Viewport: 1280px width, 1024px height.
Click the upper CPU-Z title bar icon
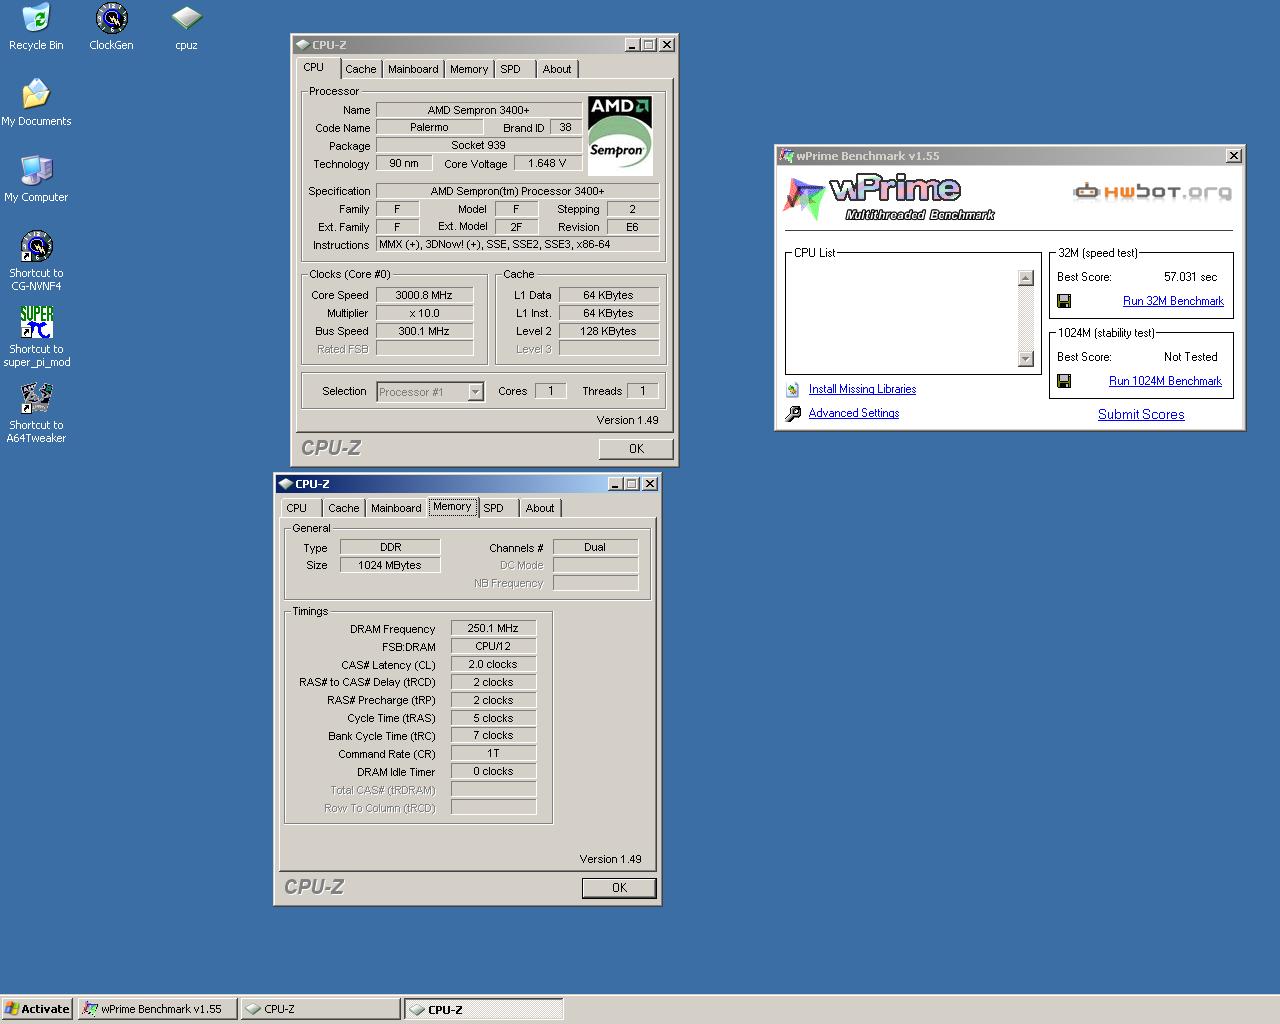[302, 44]
